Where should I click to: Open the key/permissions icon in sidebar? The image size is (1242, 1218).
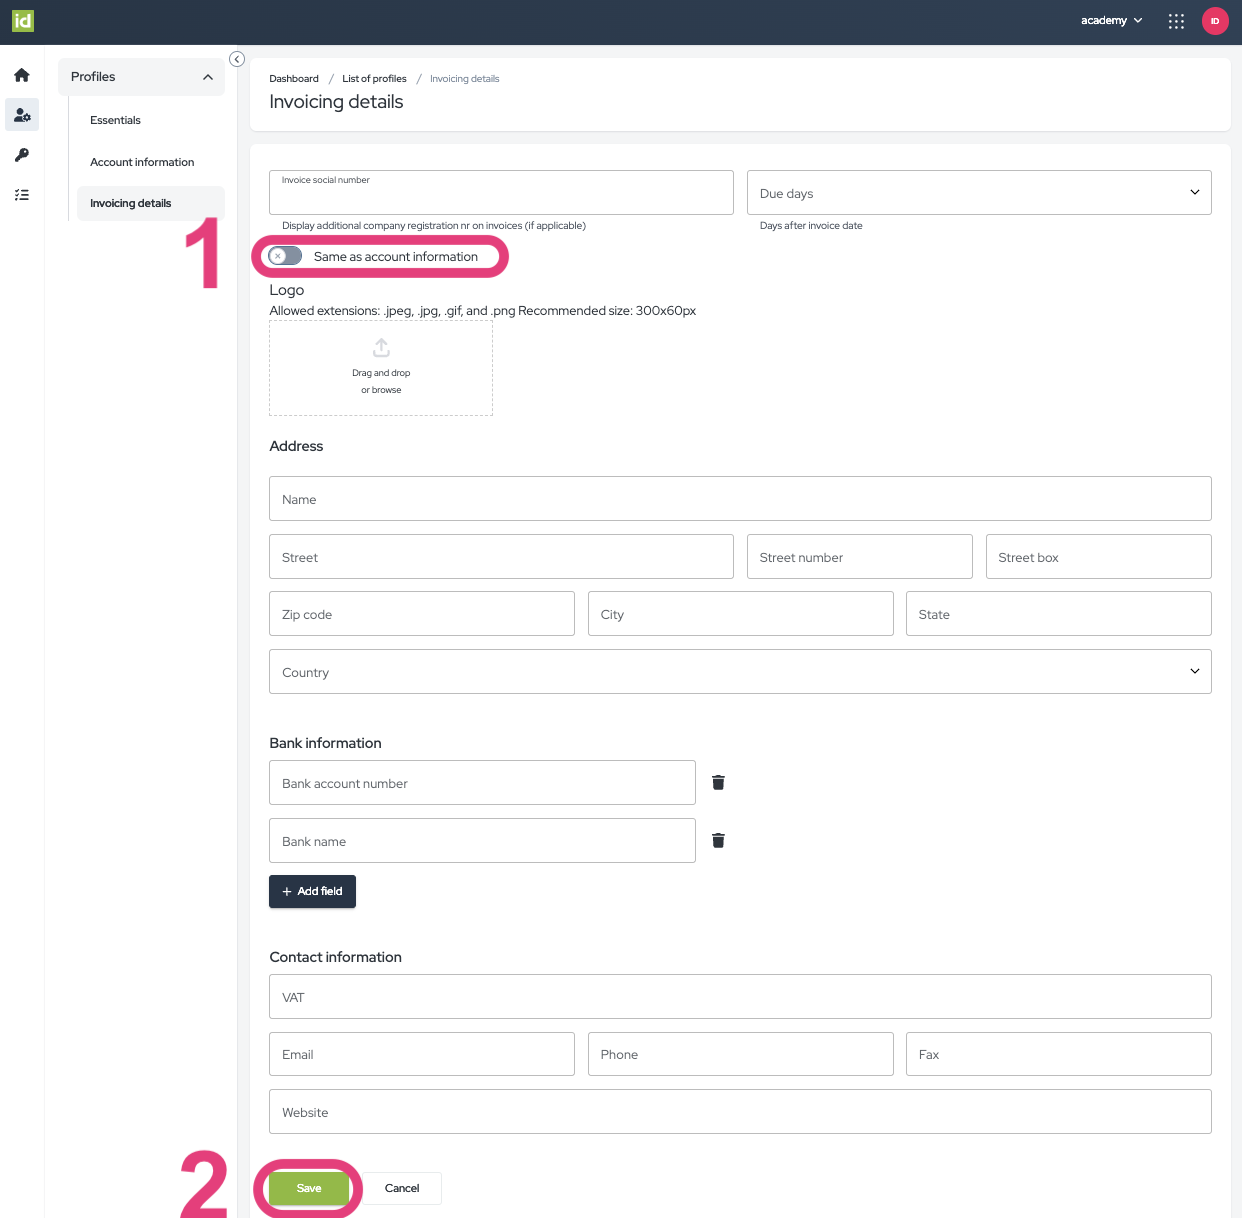click(x=21, y=154)
